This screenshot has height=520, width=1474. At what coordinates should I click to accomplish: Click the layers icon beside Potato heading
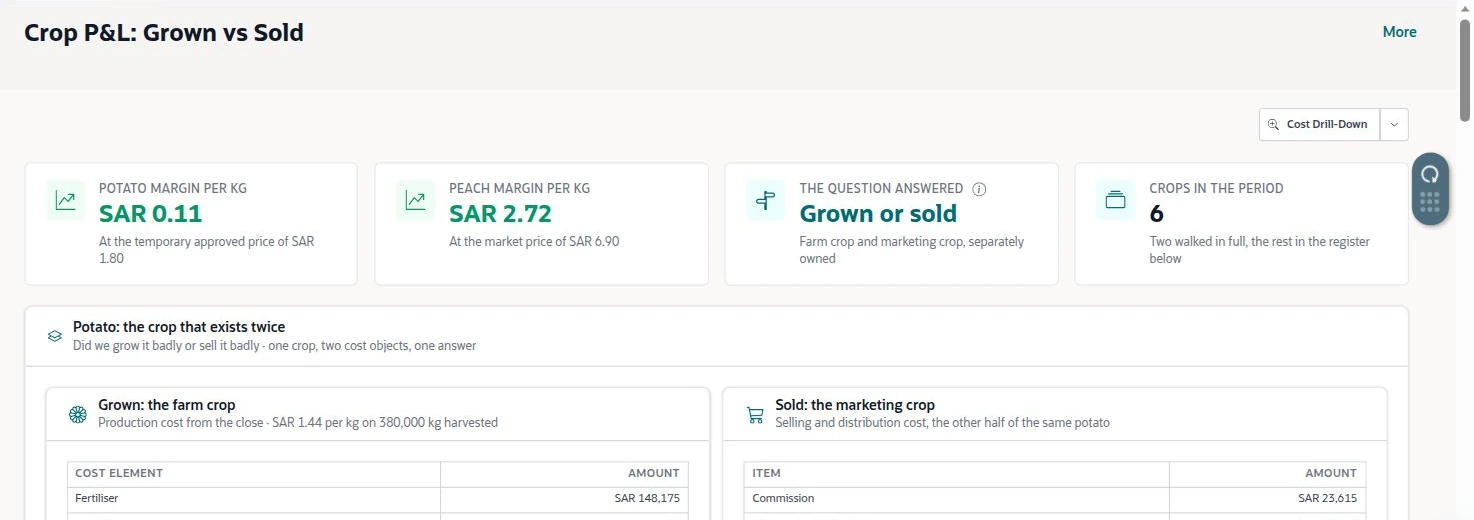[x=55, y=336]
